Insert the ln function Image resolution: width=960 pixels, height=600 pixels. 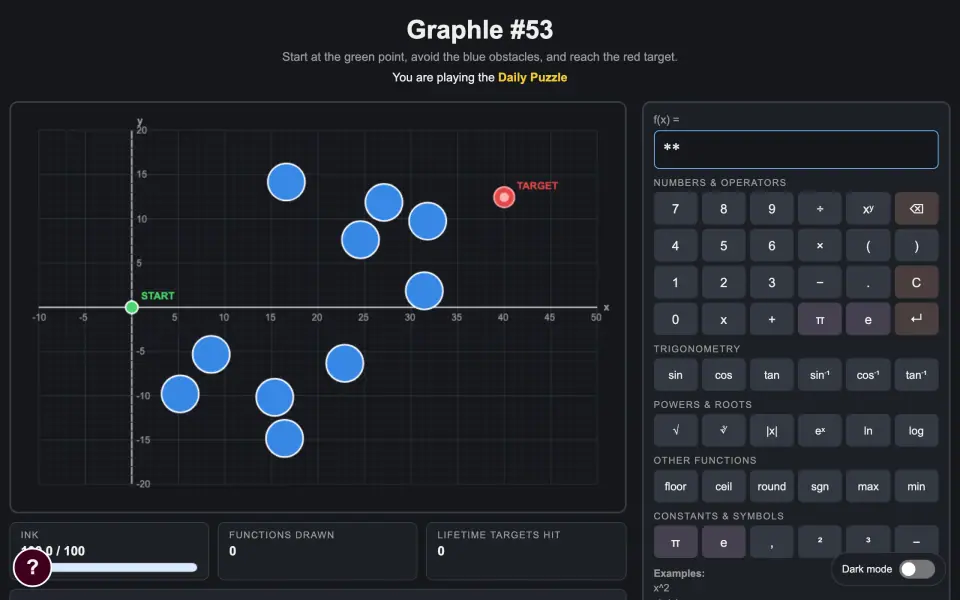pos(868,430)
